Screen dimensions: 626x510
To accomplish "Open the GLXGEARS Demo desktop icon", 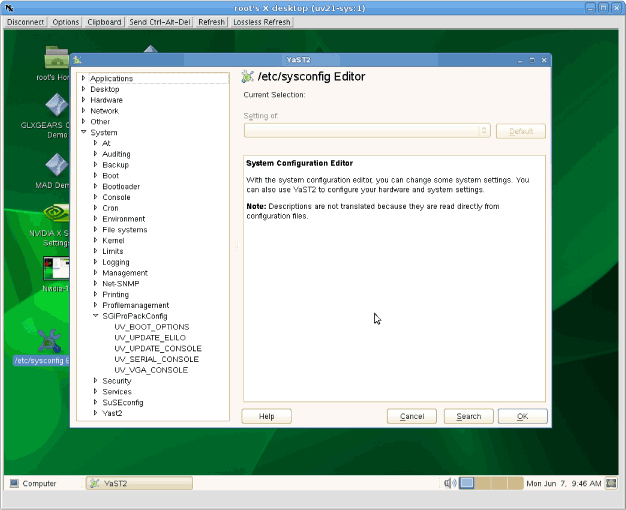I will [x=57, y=105].
